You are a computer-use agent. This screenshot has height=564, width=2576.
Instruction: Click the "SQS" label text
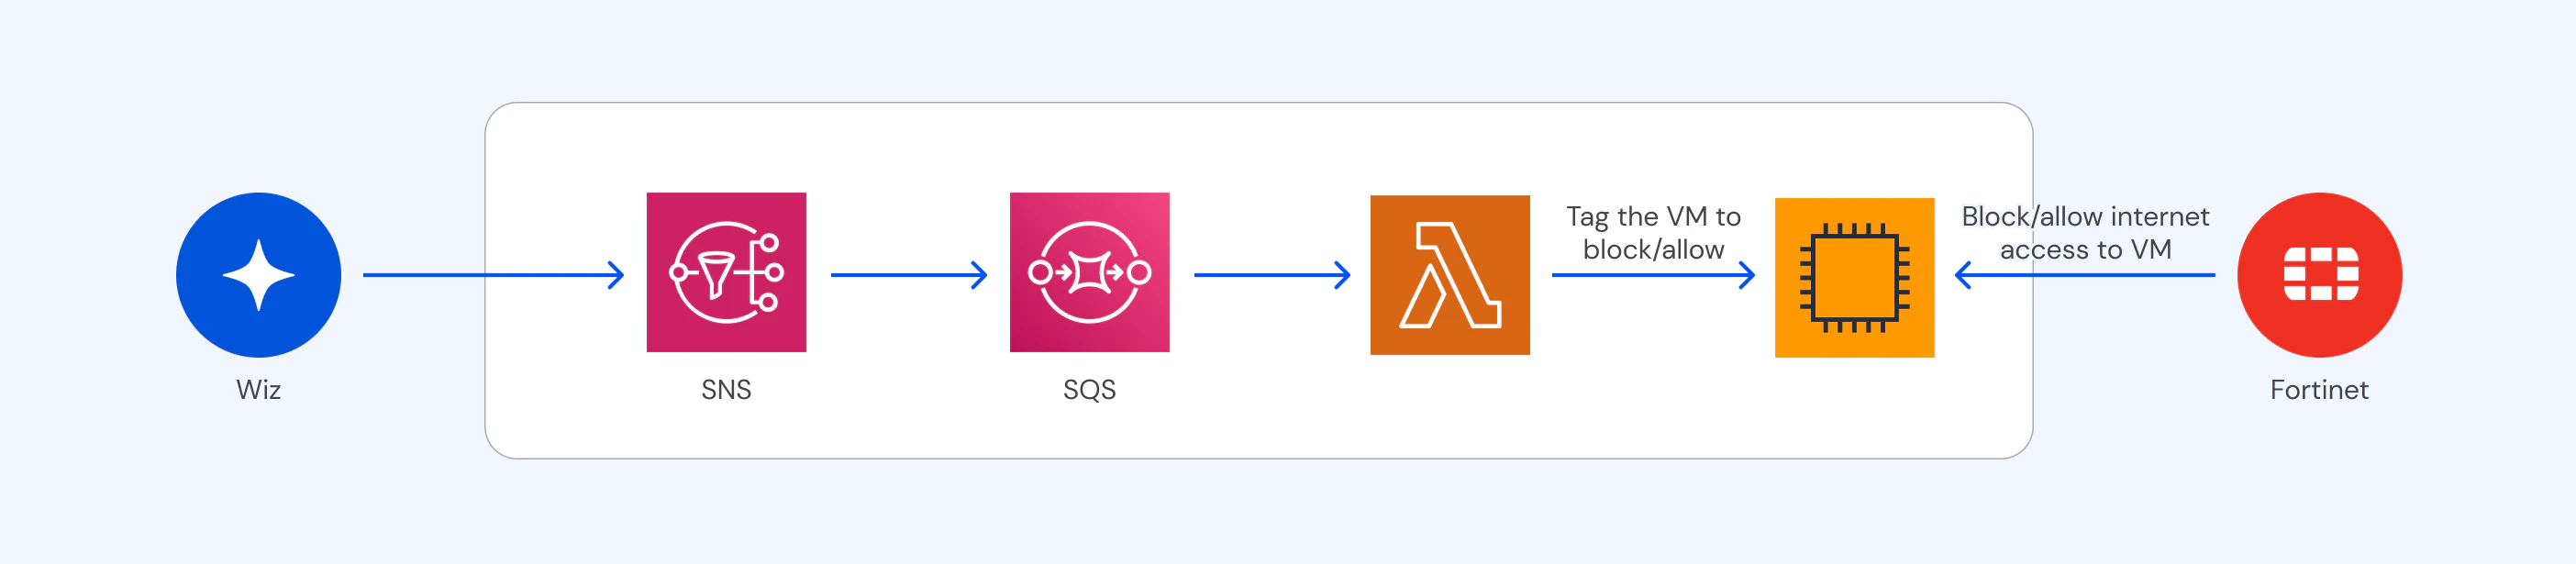pyautogui.click(x=1089, y=389)
